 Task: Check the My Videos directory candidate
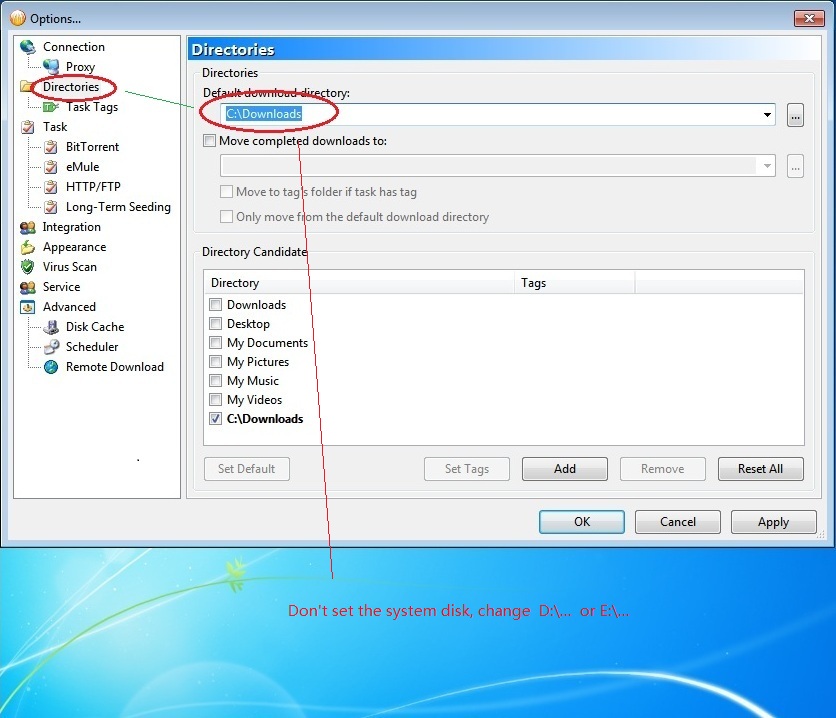[215, 399]
